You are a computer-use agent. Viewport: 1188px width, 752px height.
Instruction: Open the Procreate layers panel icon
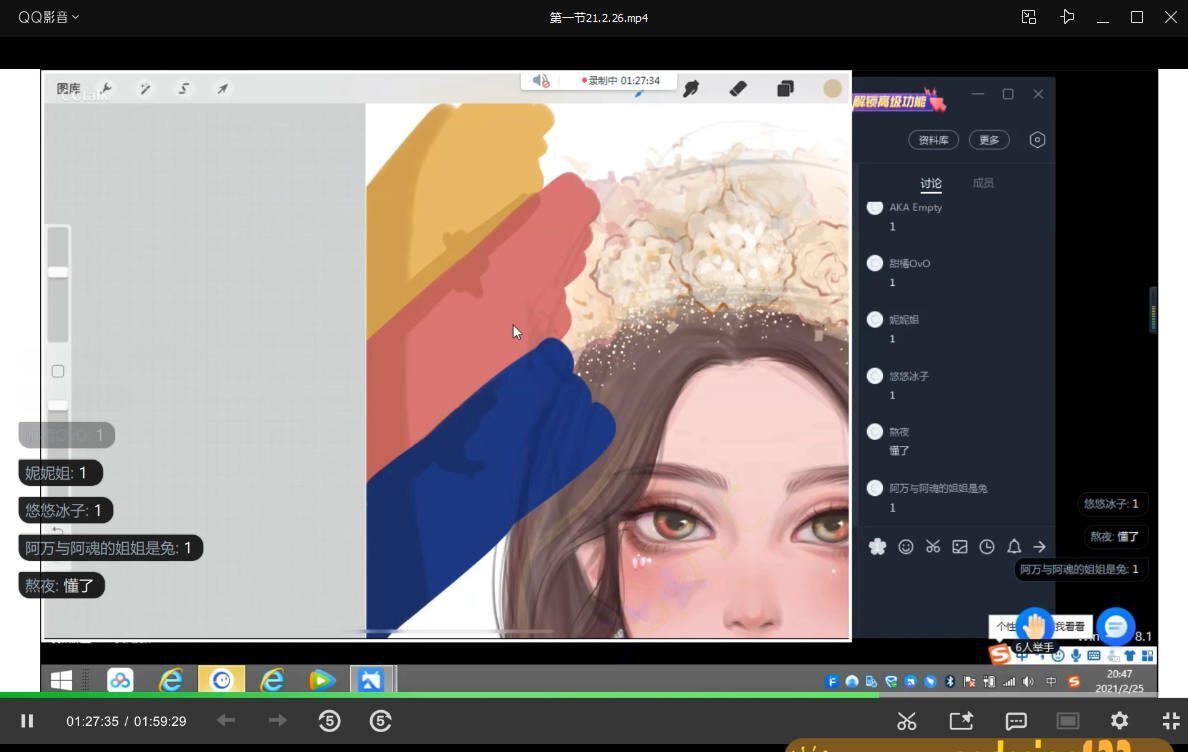[785, 89]
